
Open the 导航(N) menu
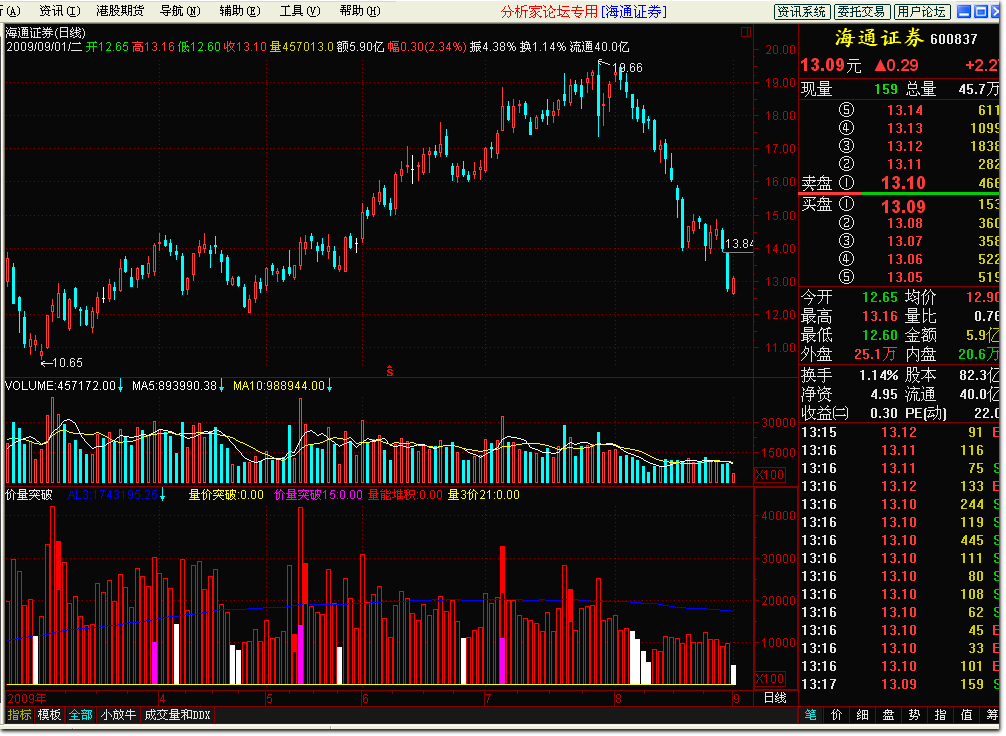[180, 11]
